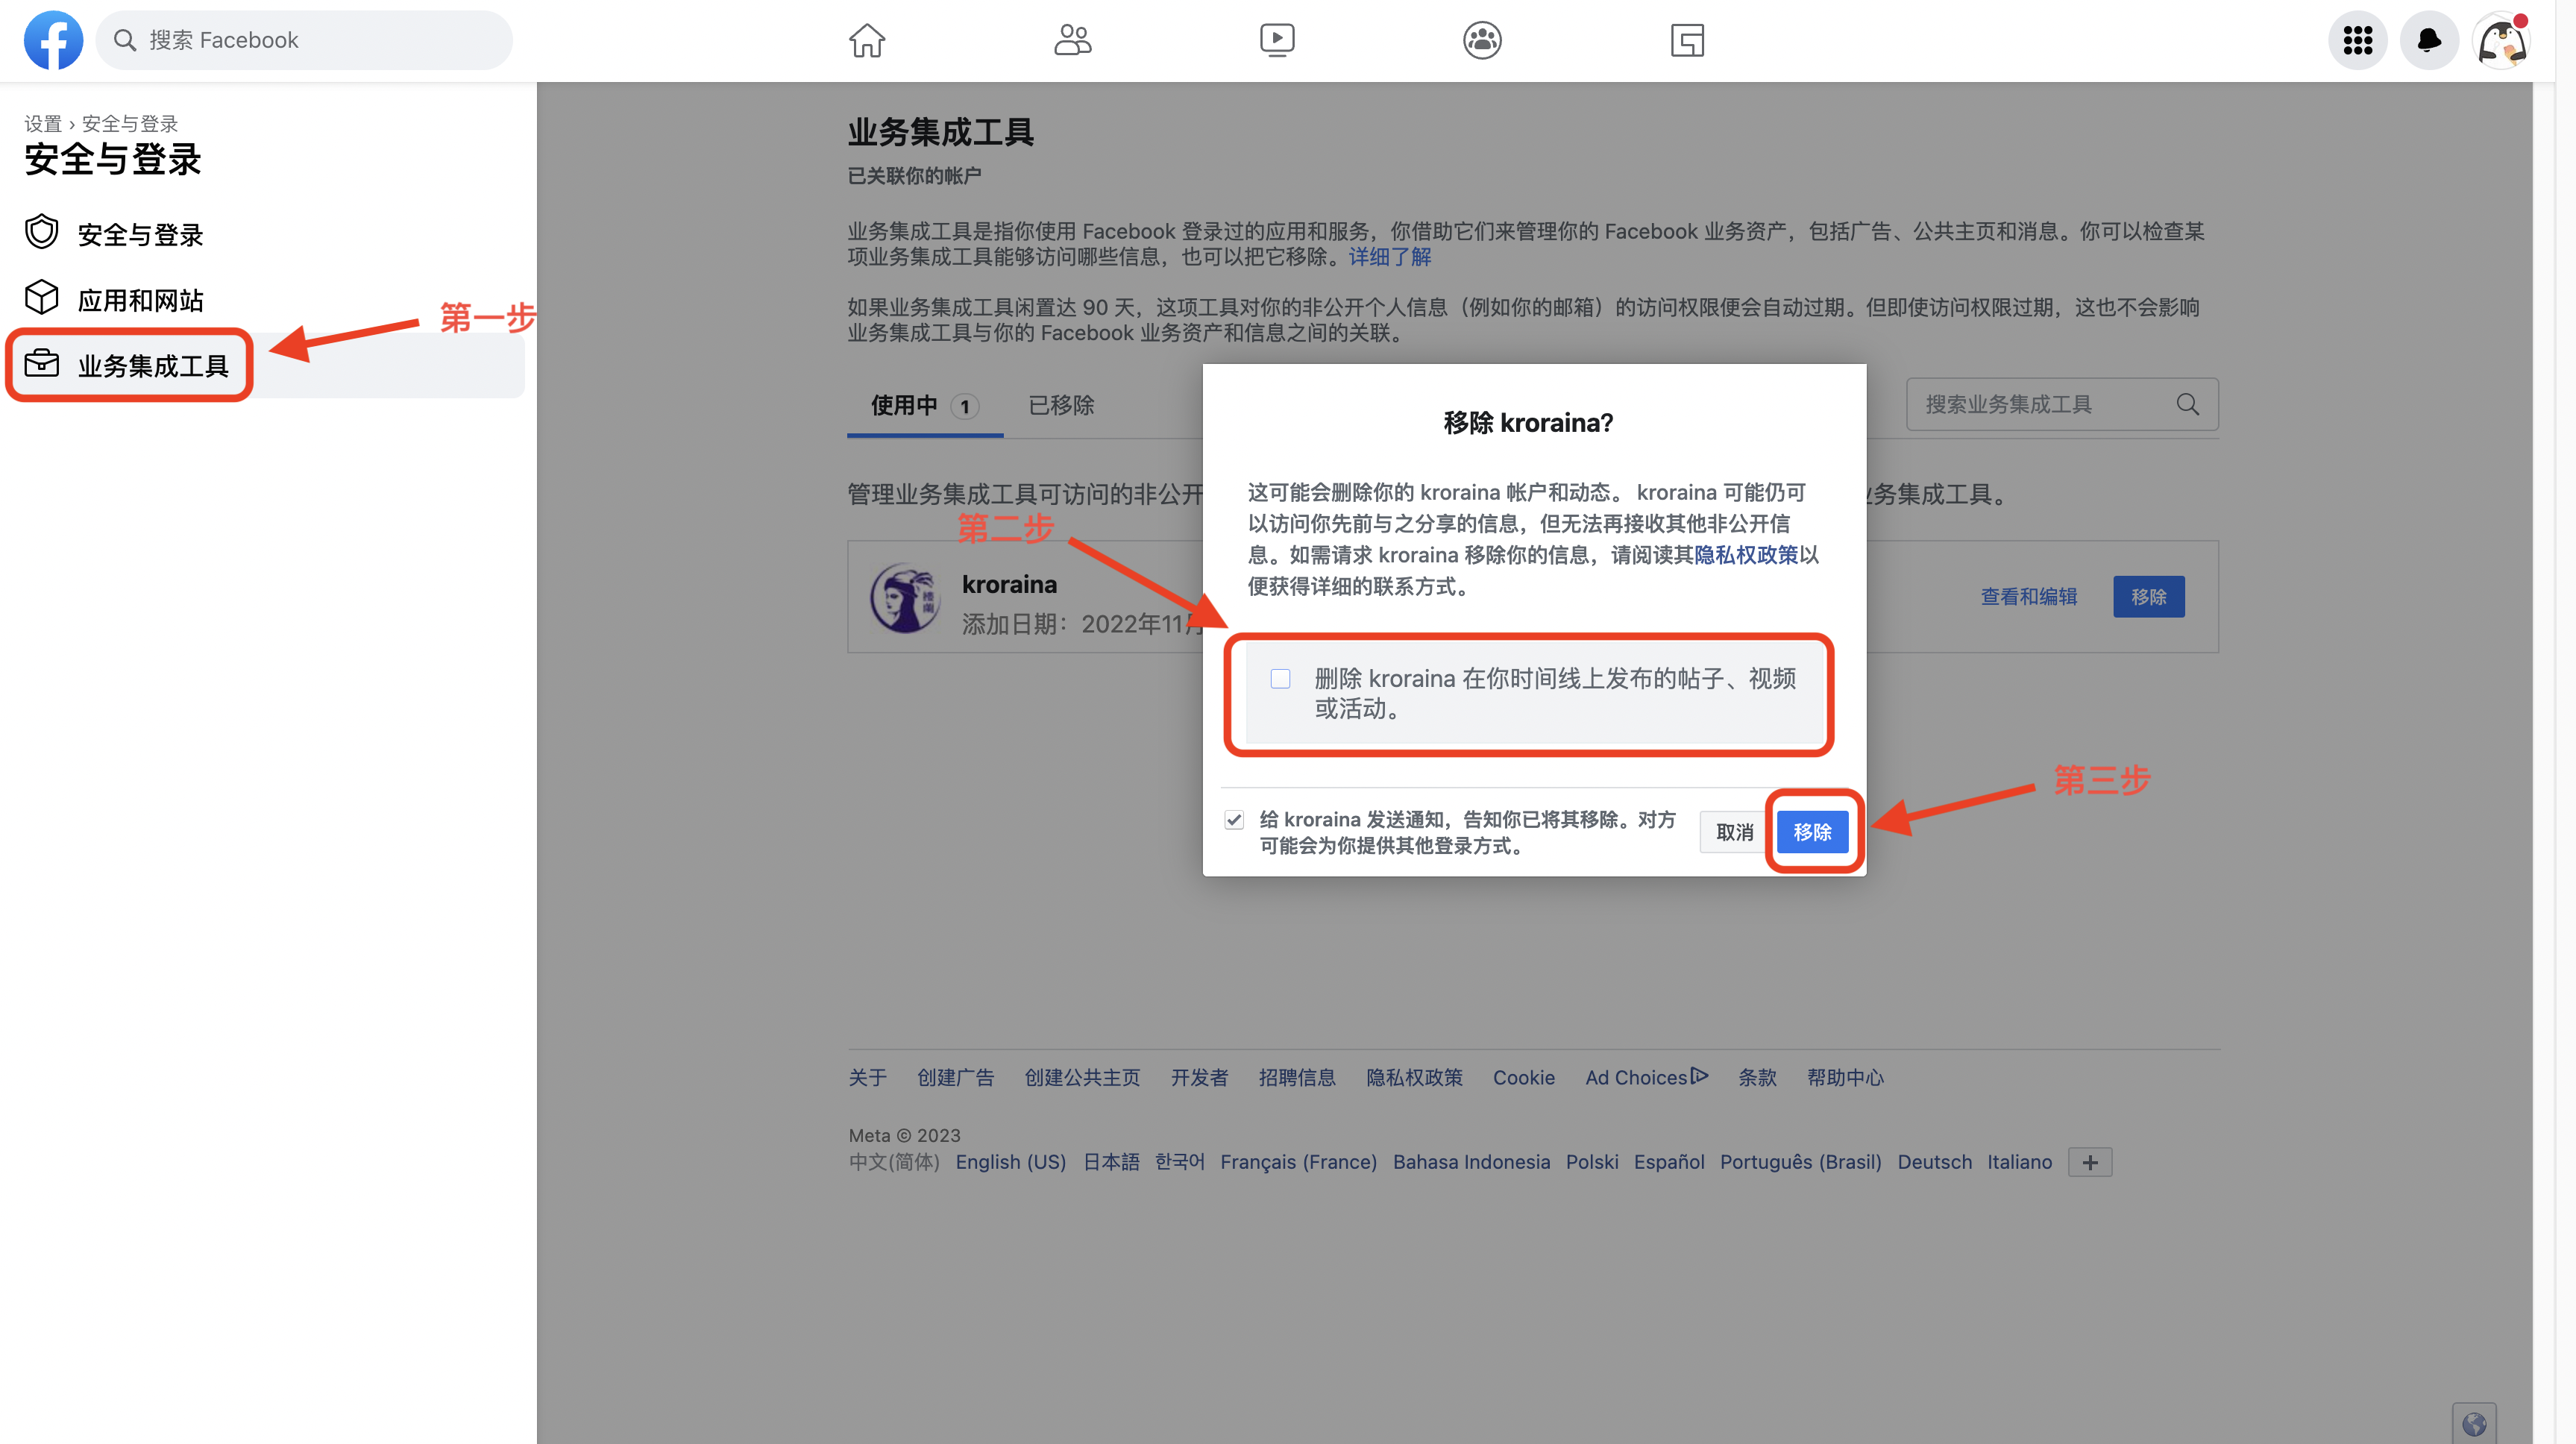Click the magnifier in 搜索业务集成工具 field

click(x=2188, y=405)
